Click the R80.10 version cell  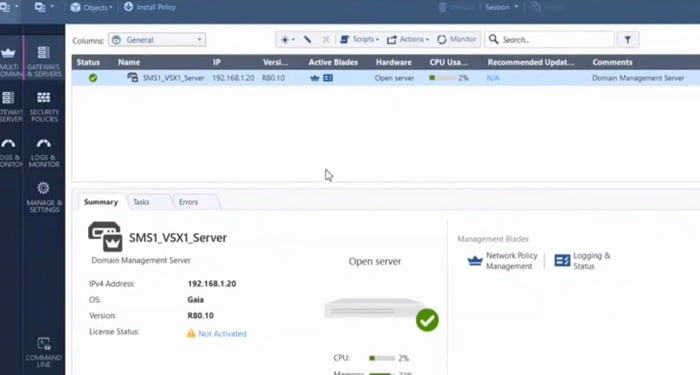click(273, 78)
